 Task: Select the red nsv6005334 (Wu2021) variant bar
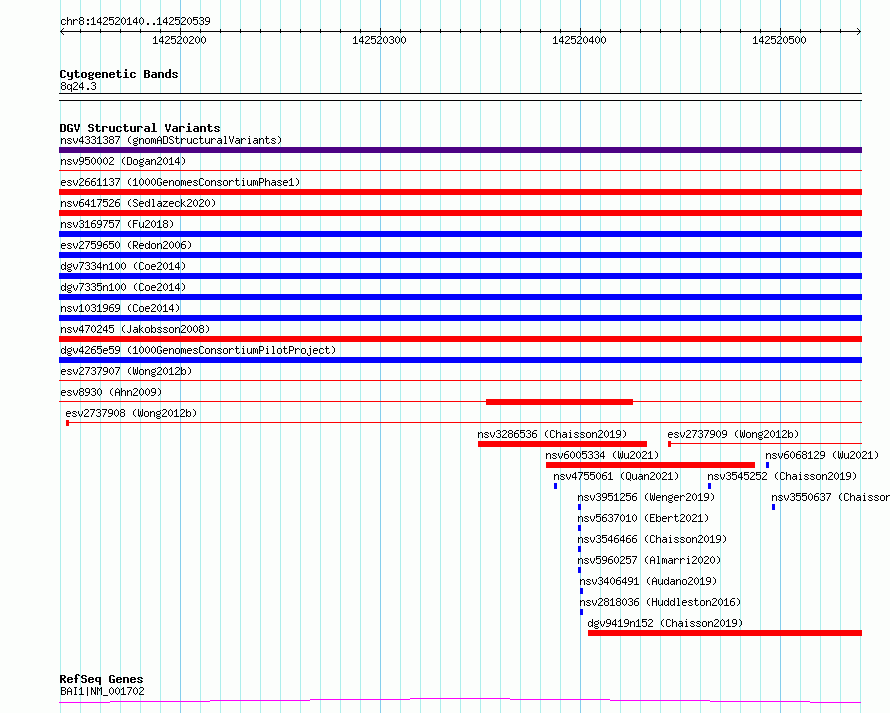tap(650, 465)
